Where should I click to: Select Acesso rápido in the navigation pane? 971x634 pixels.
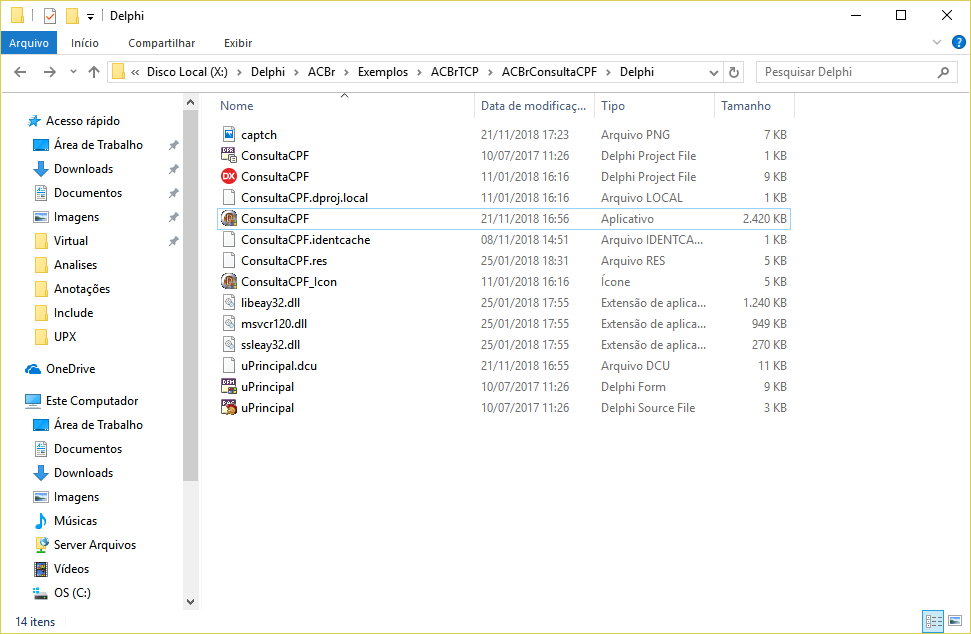point(83,121)
